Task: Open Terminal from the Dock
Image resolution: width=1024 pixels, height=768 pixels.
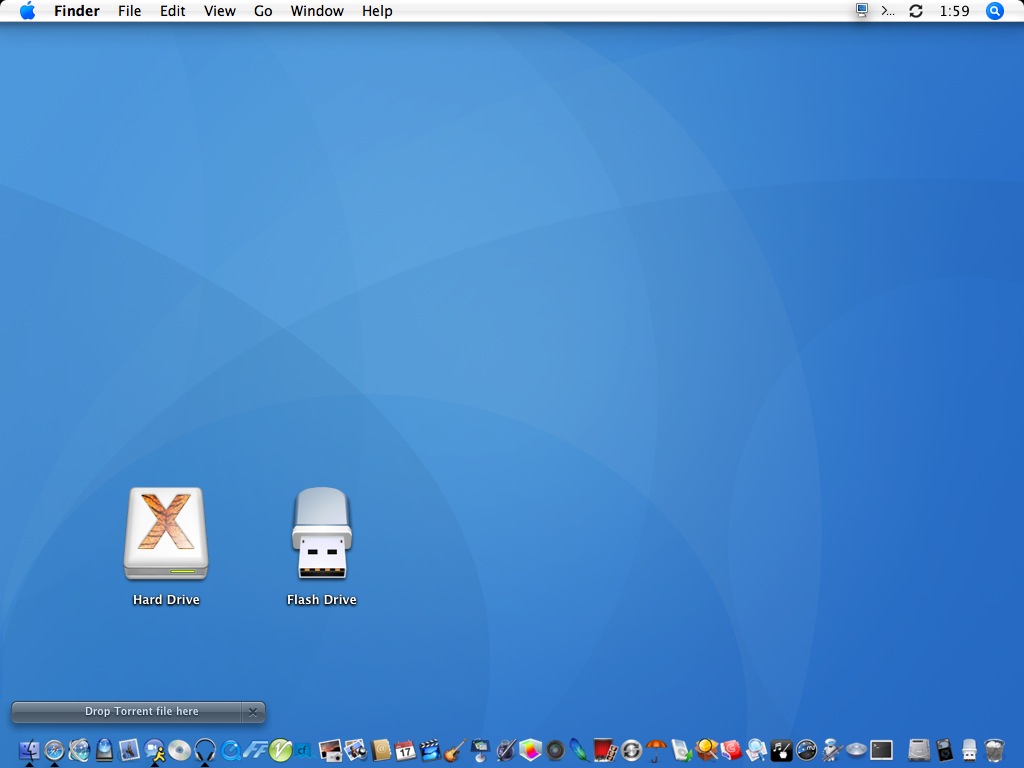Action: (881, 750)
